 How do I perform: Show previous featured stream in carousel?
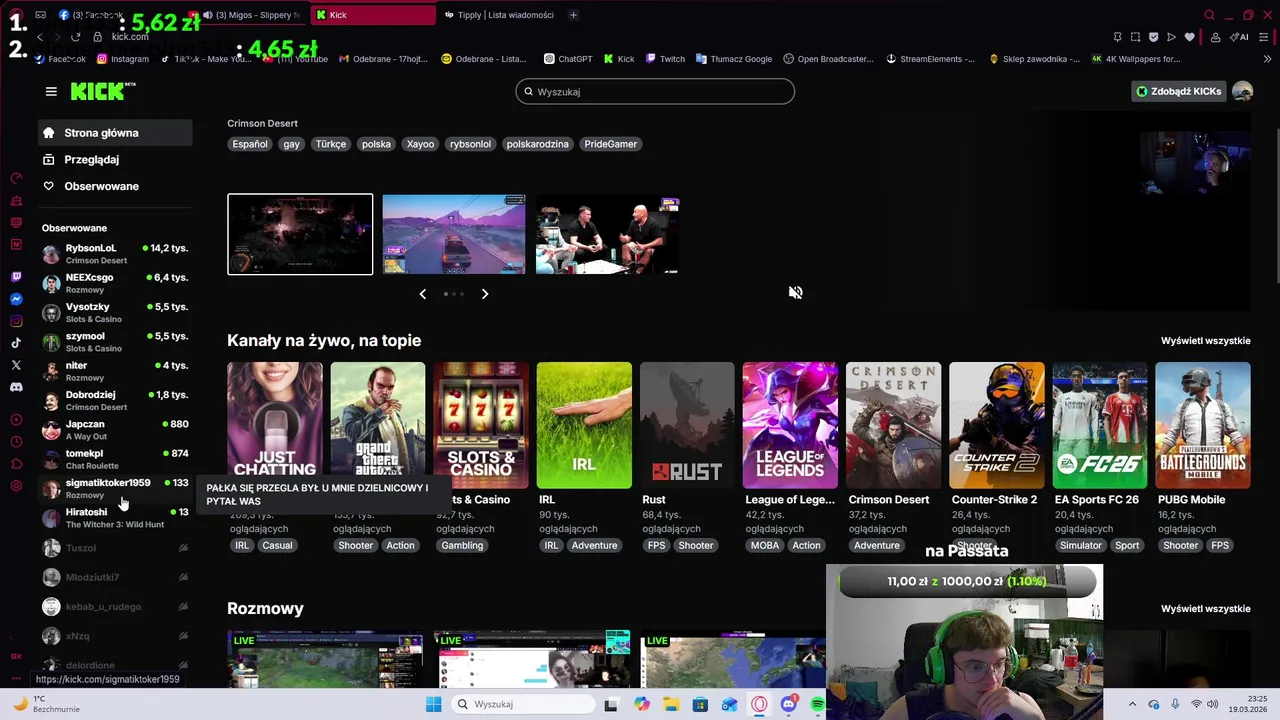point(422,294)
